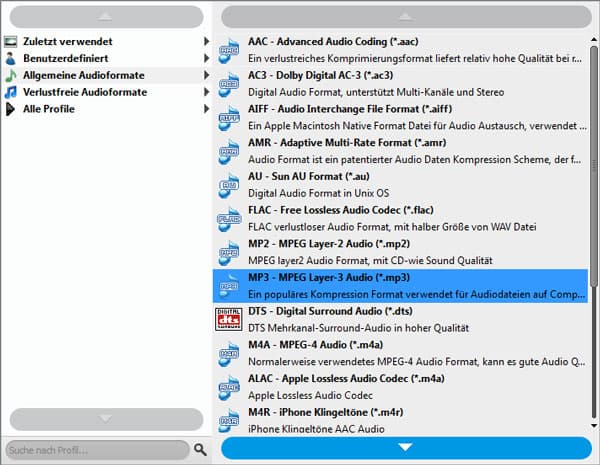
Task: Open the Benutzerdefiniert category
Action: [106, 58]
